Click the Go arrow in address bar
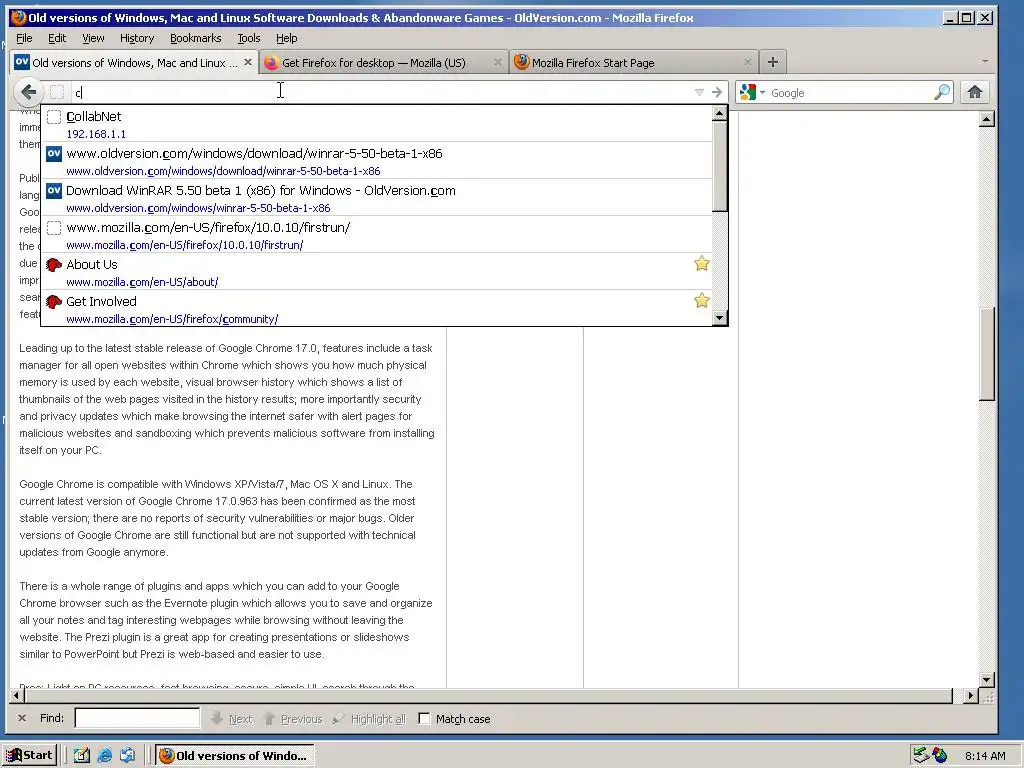1024x768 pixels. 717,92
